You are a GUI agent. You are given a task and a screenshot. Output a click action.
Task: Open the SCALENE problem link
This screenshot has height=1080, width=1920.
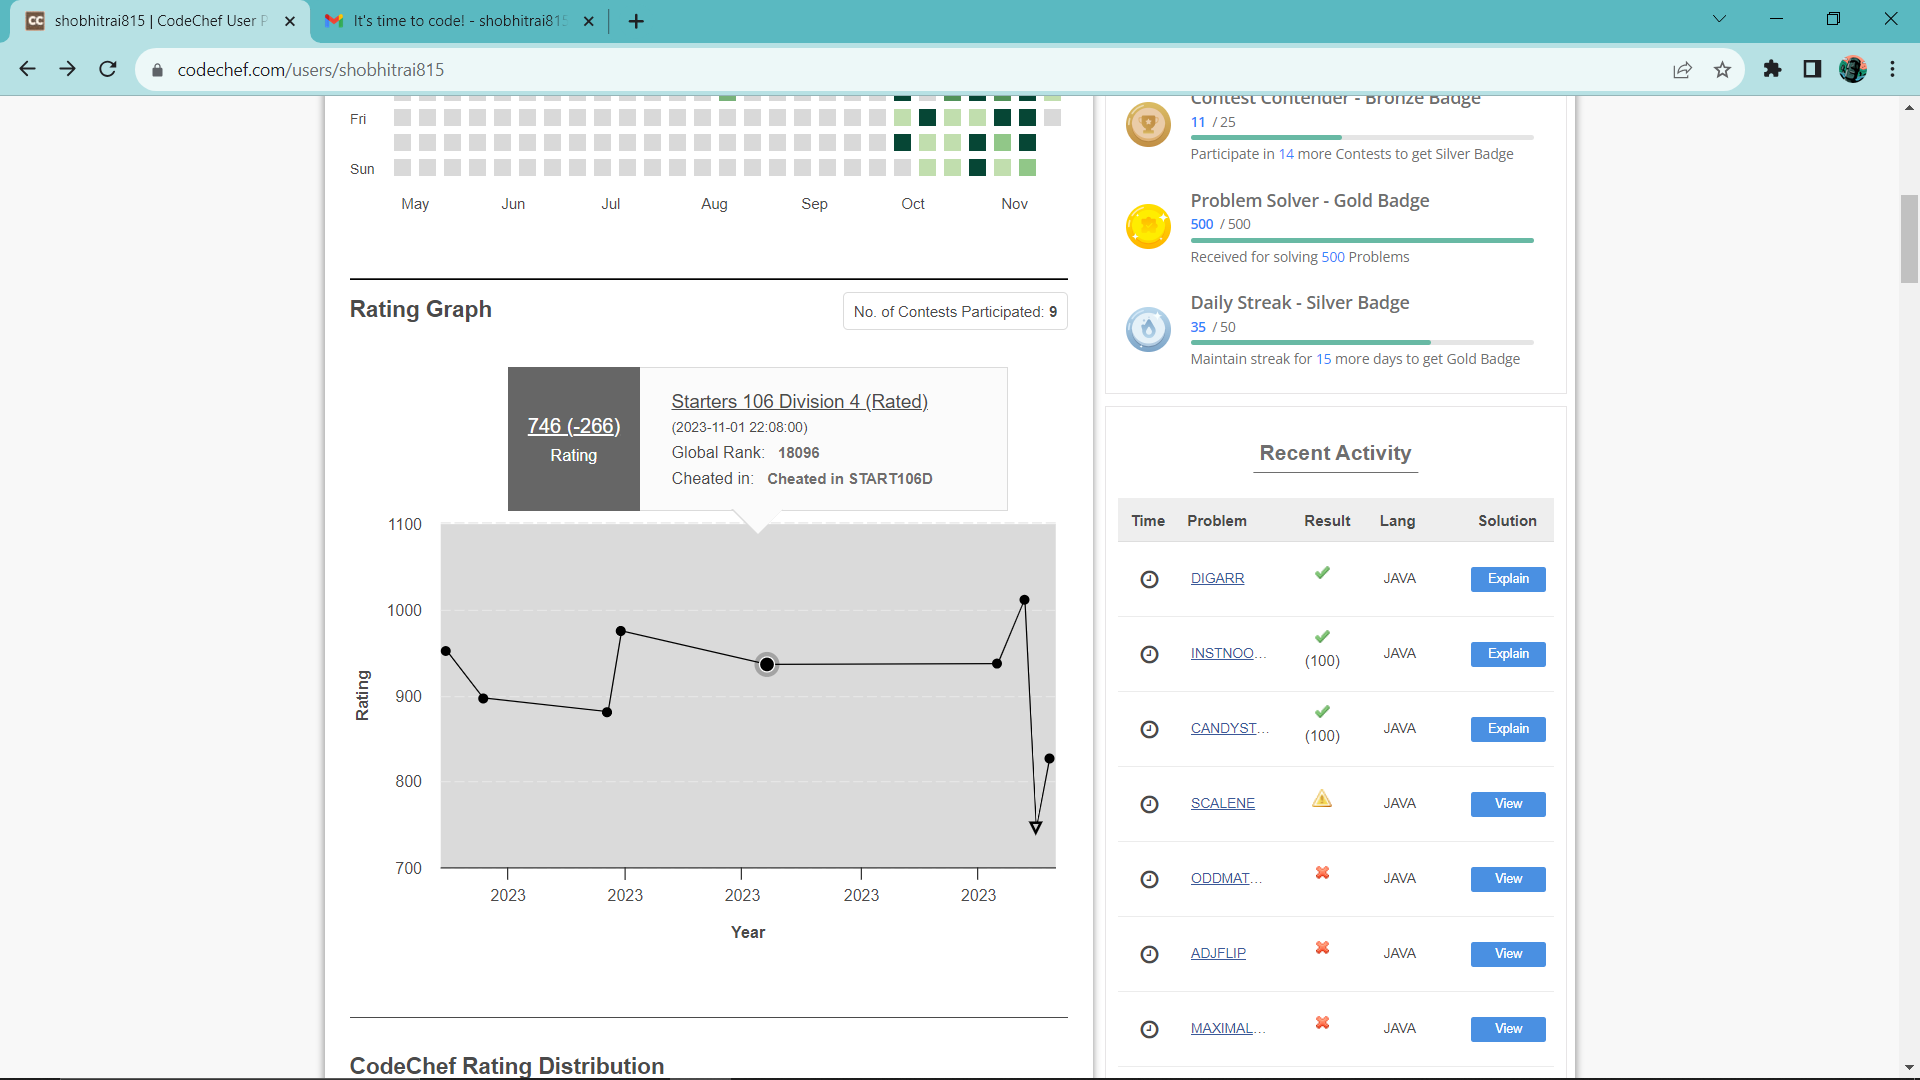(1222, 803)
